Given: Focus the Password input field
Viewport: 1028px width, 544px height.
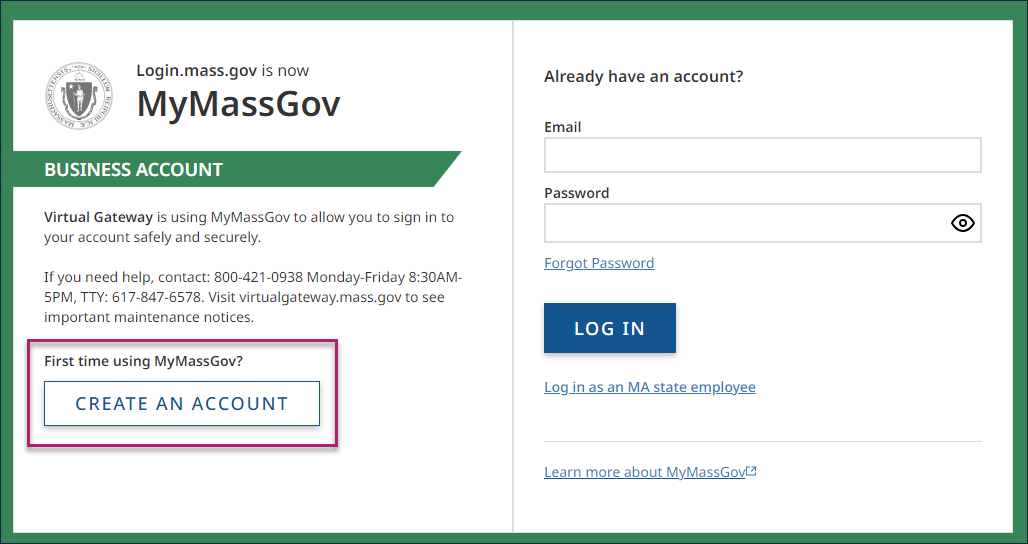Looking at the screenshot, I should coord(745,223).
